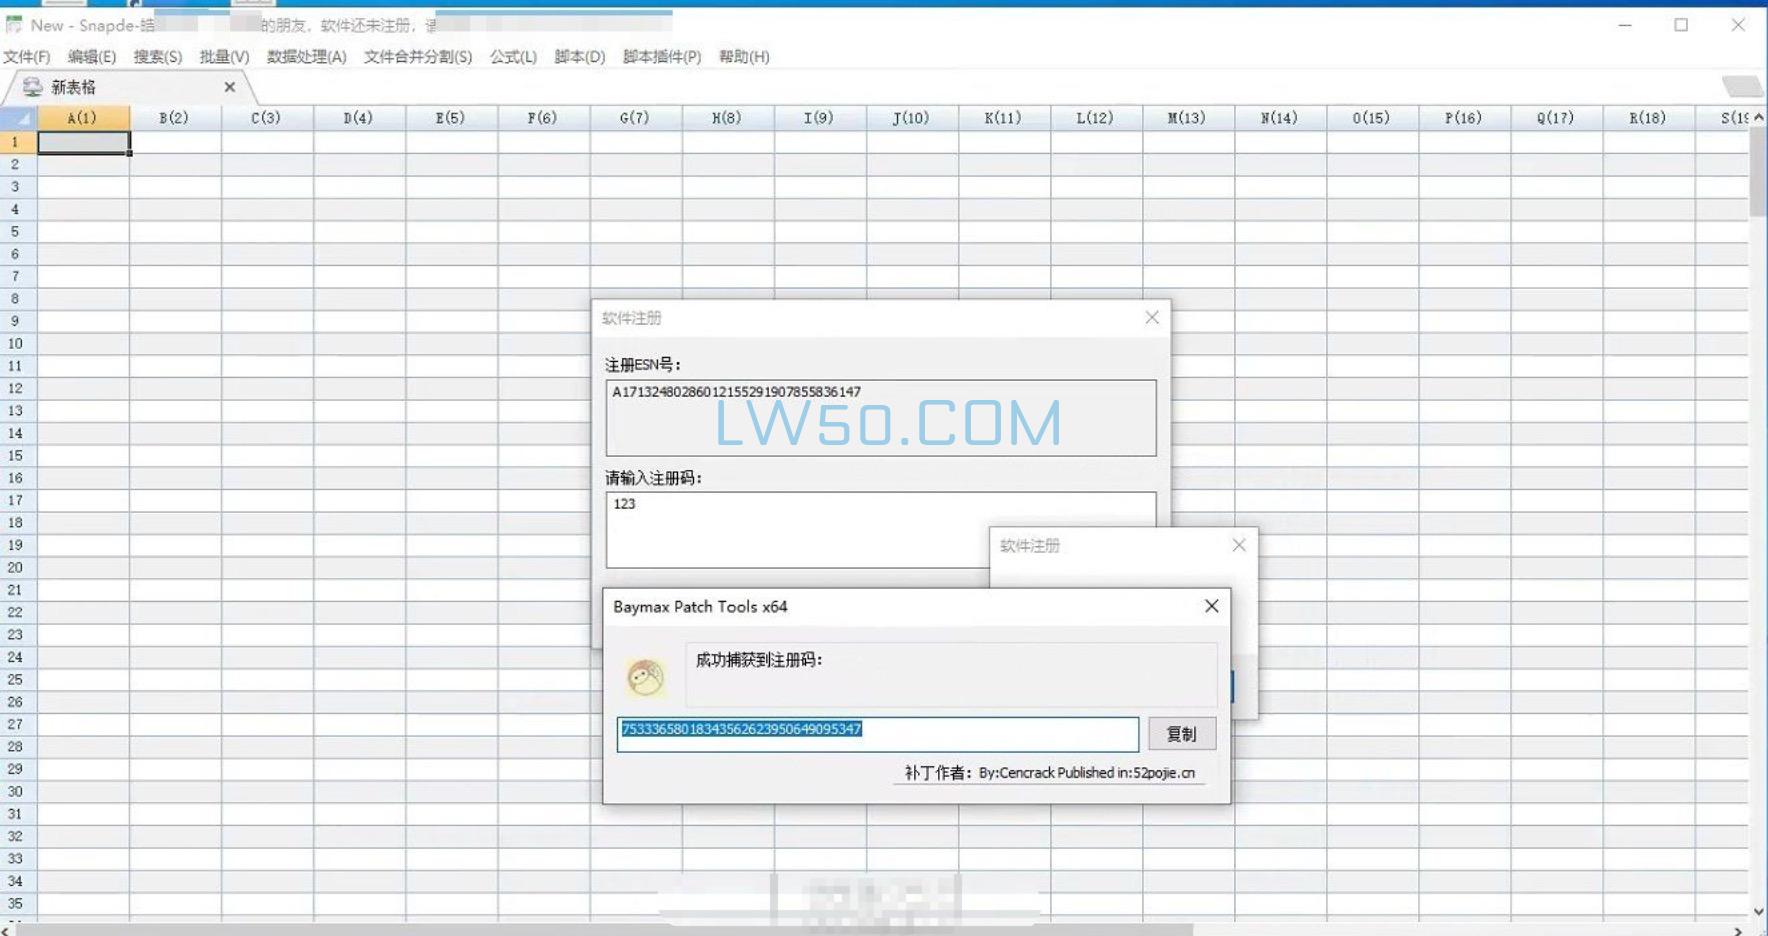
Task: Click the select-all corner of the grid
Action: click(19, 118)
